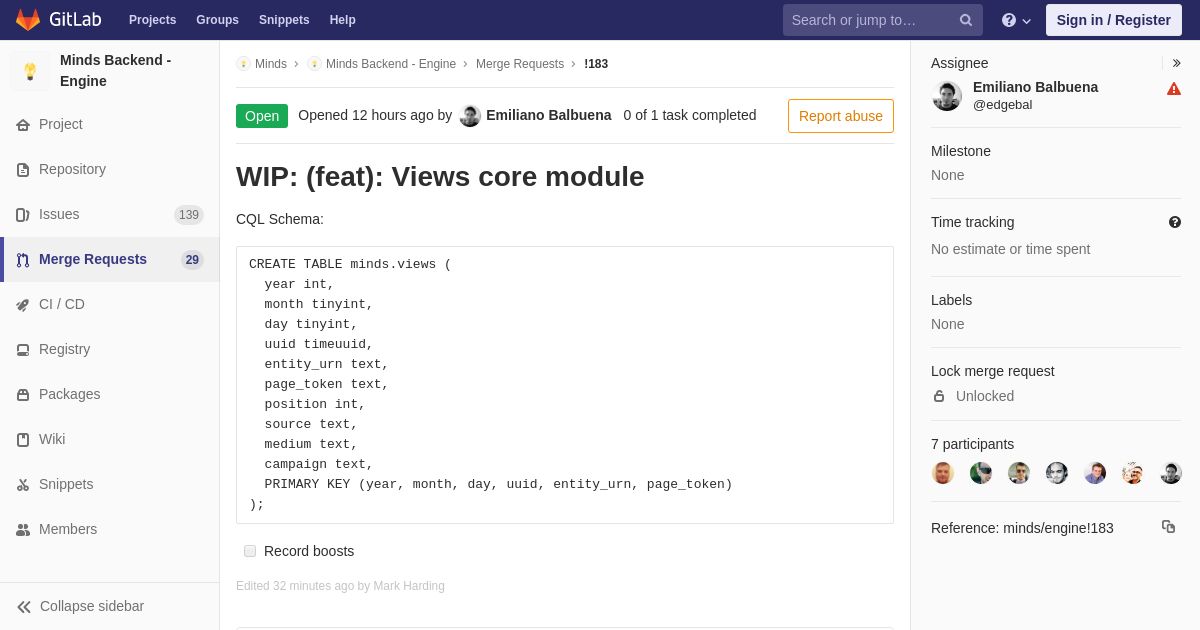Click the fifth participant avatar
Viewport: 1200px width, 630px height.
pyautogui.click(x=1095, y=473)
